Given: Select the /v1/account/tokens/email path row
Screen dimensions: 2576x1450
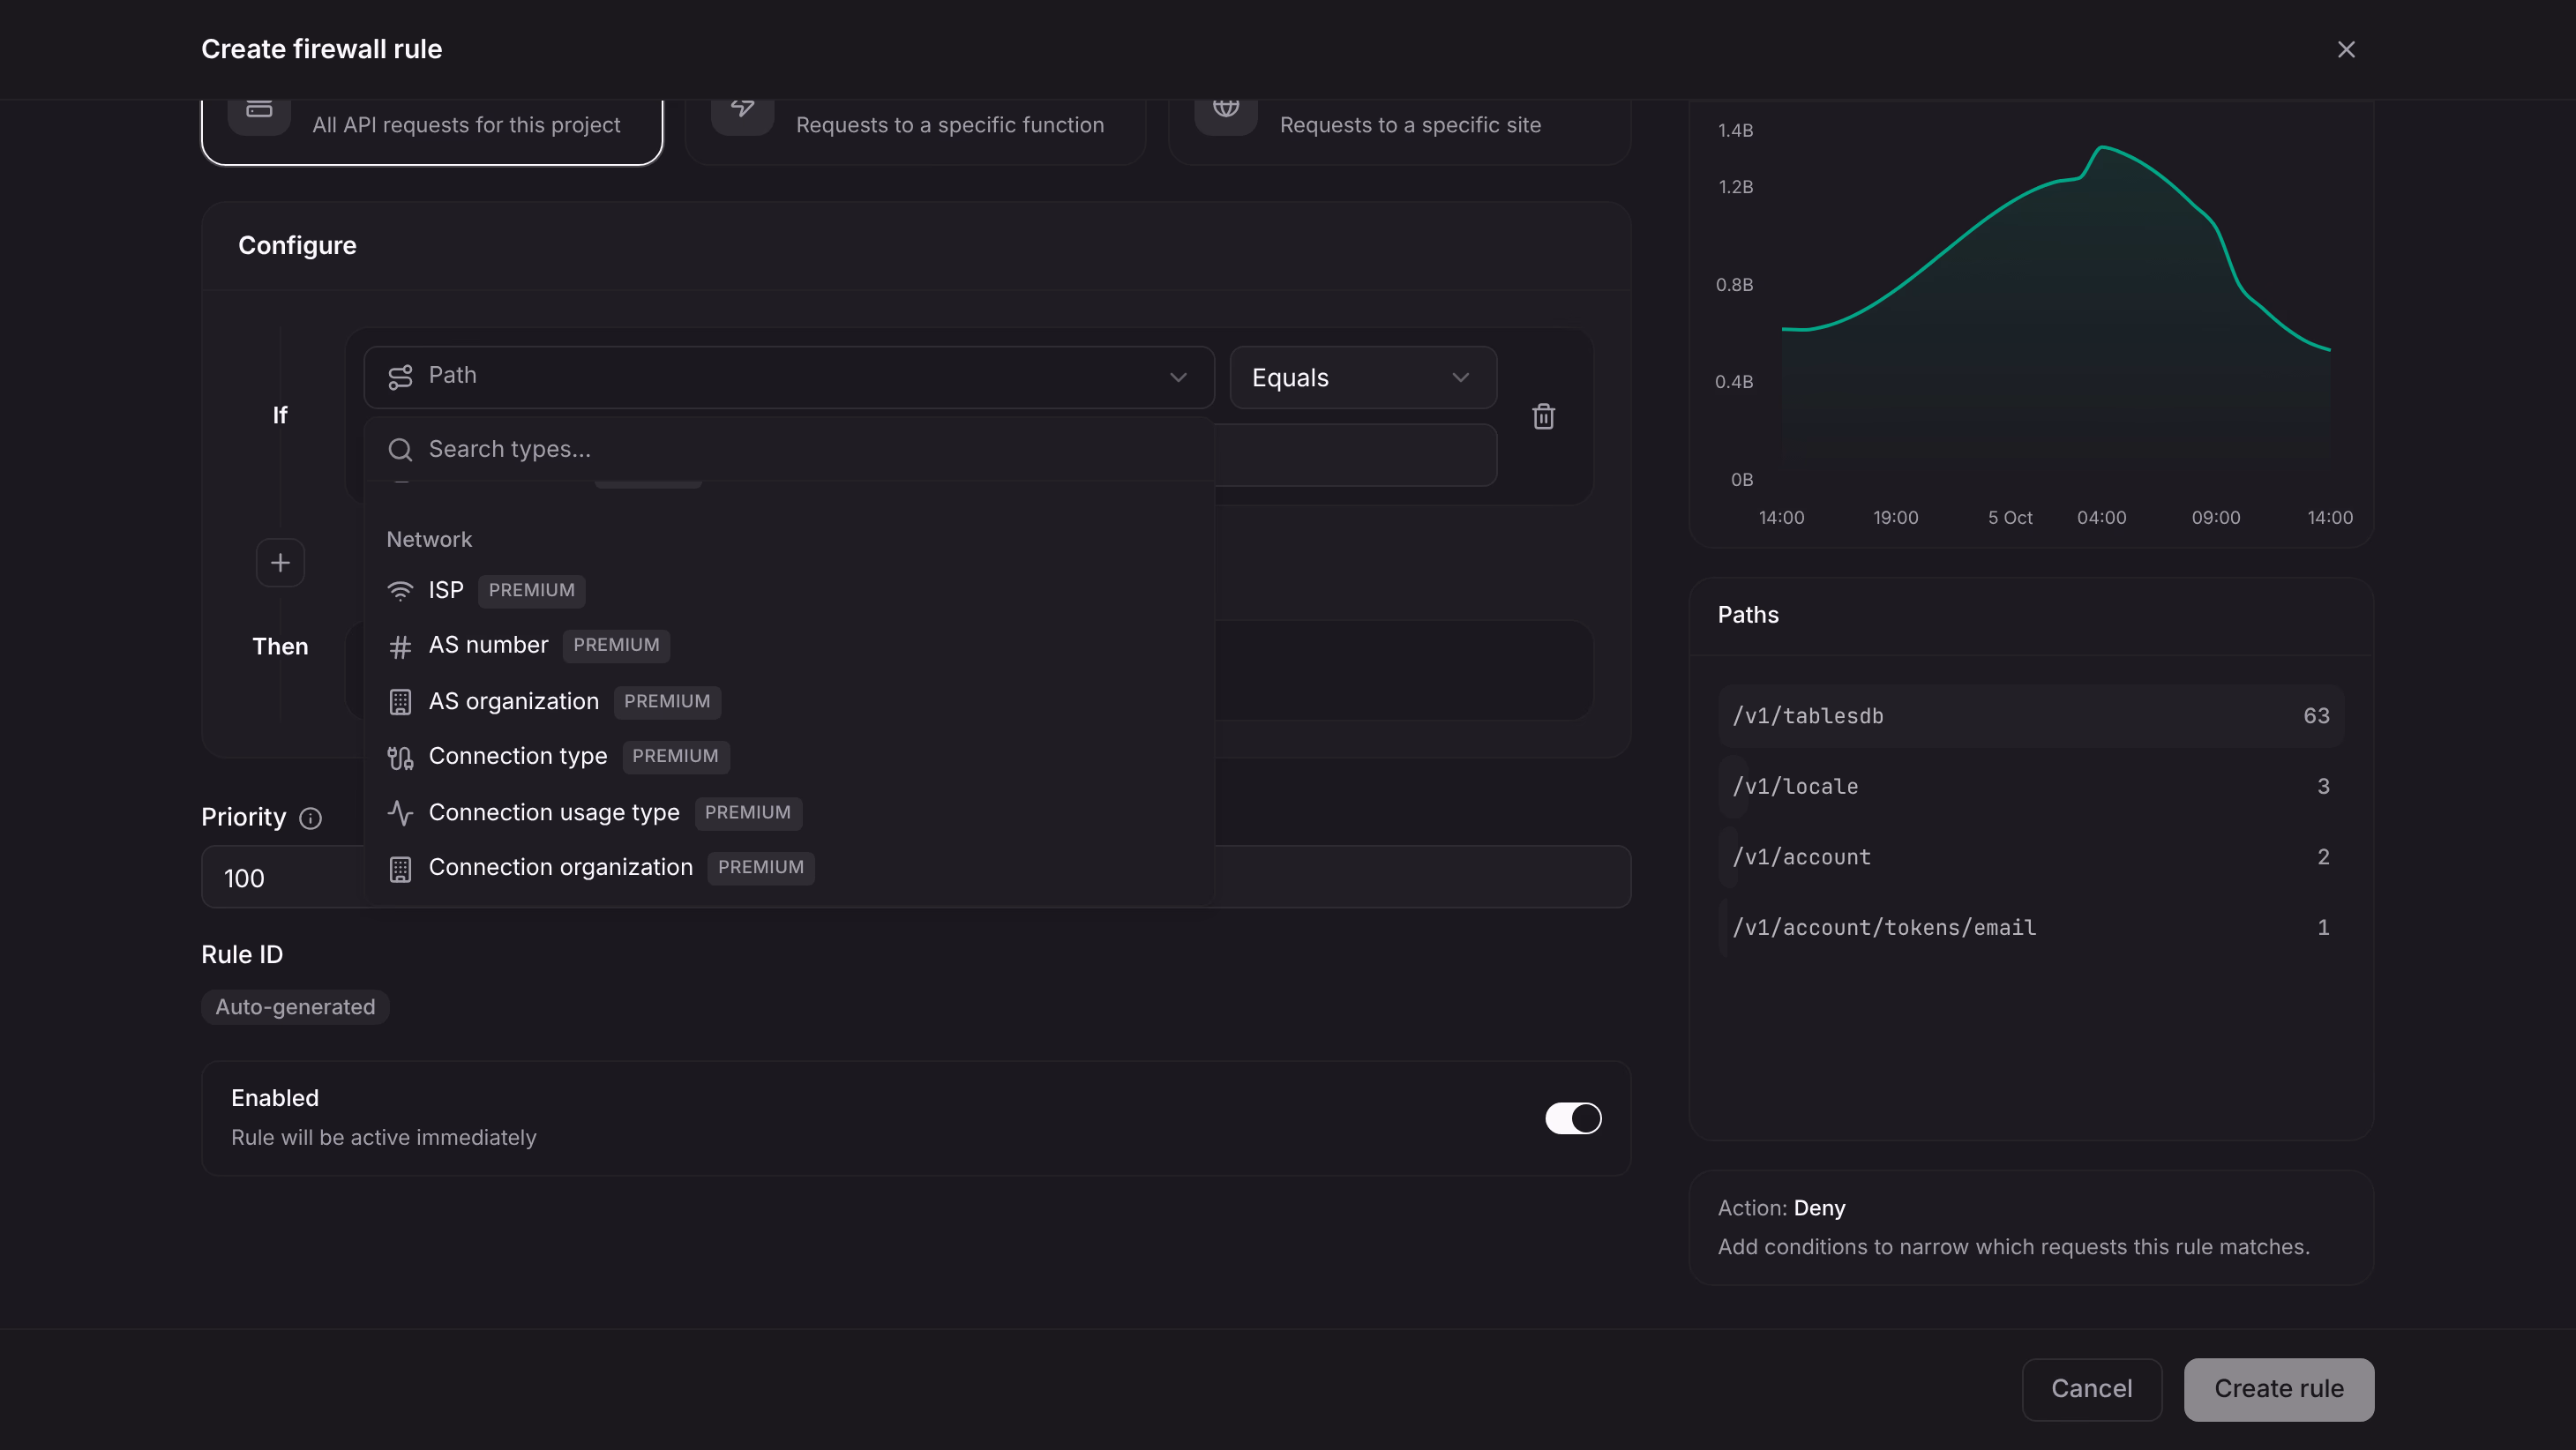Looking at the screenshot, I should [2030, 928].
